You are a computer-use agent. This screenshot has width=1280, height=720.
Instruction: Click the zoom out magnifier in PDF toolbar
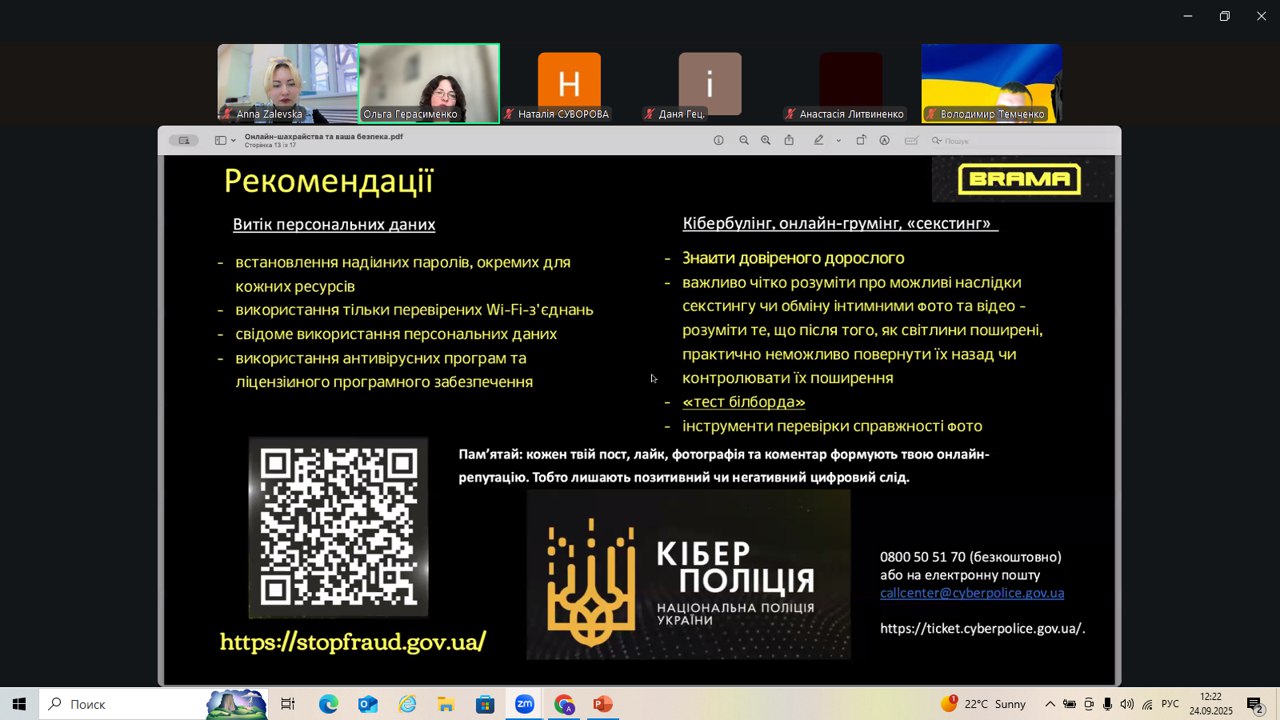(744, 141)
